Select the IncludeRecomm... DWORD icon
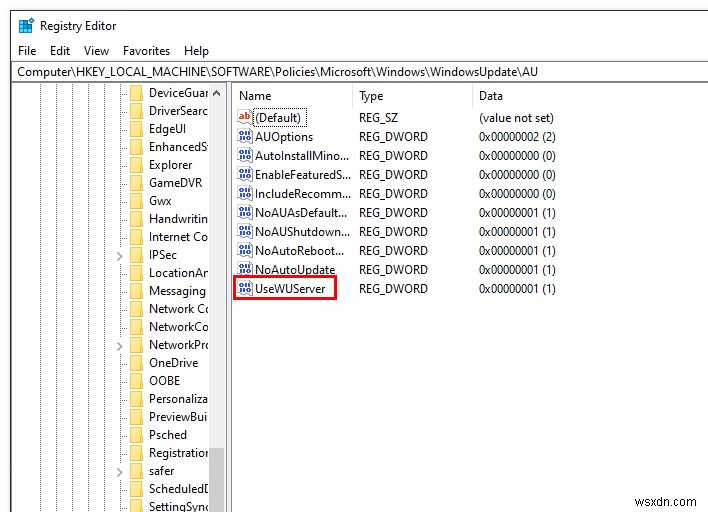 click(245, 193)
